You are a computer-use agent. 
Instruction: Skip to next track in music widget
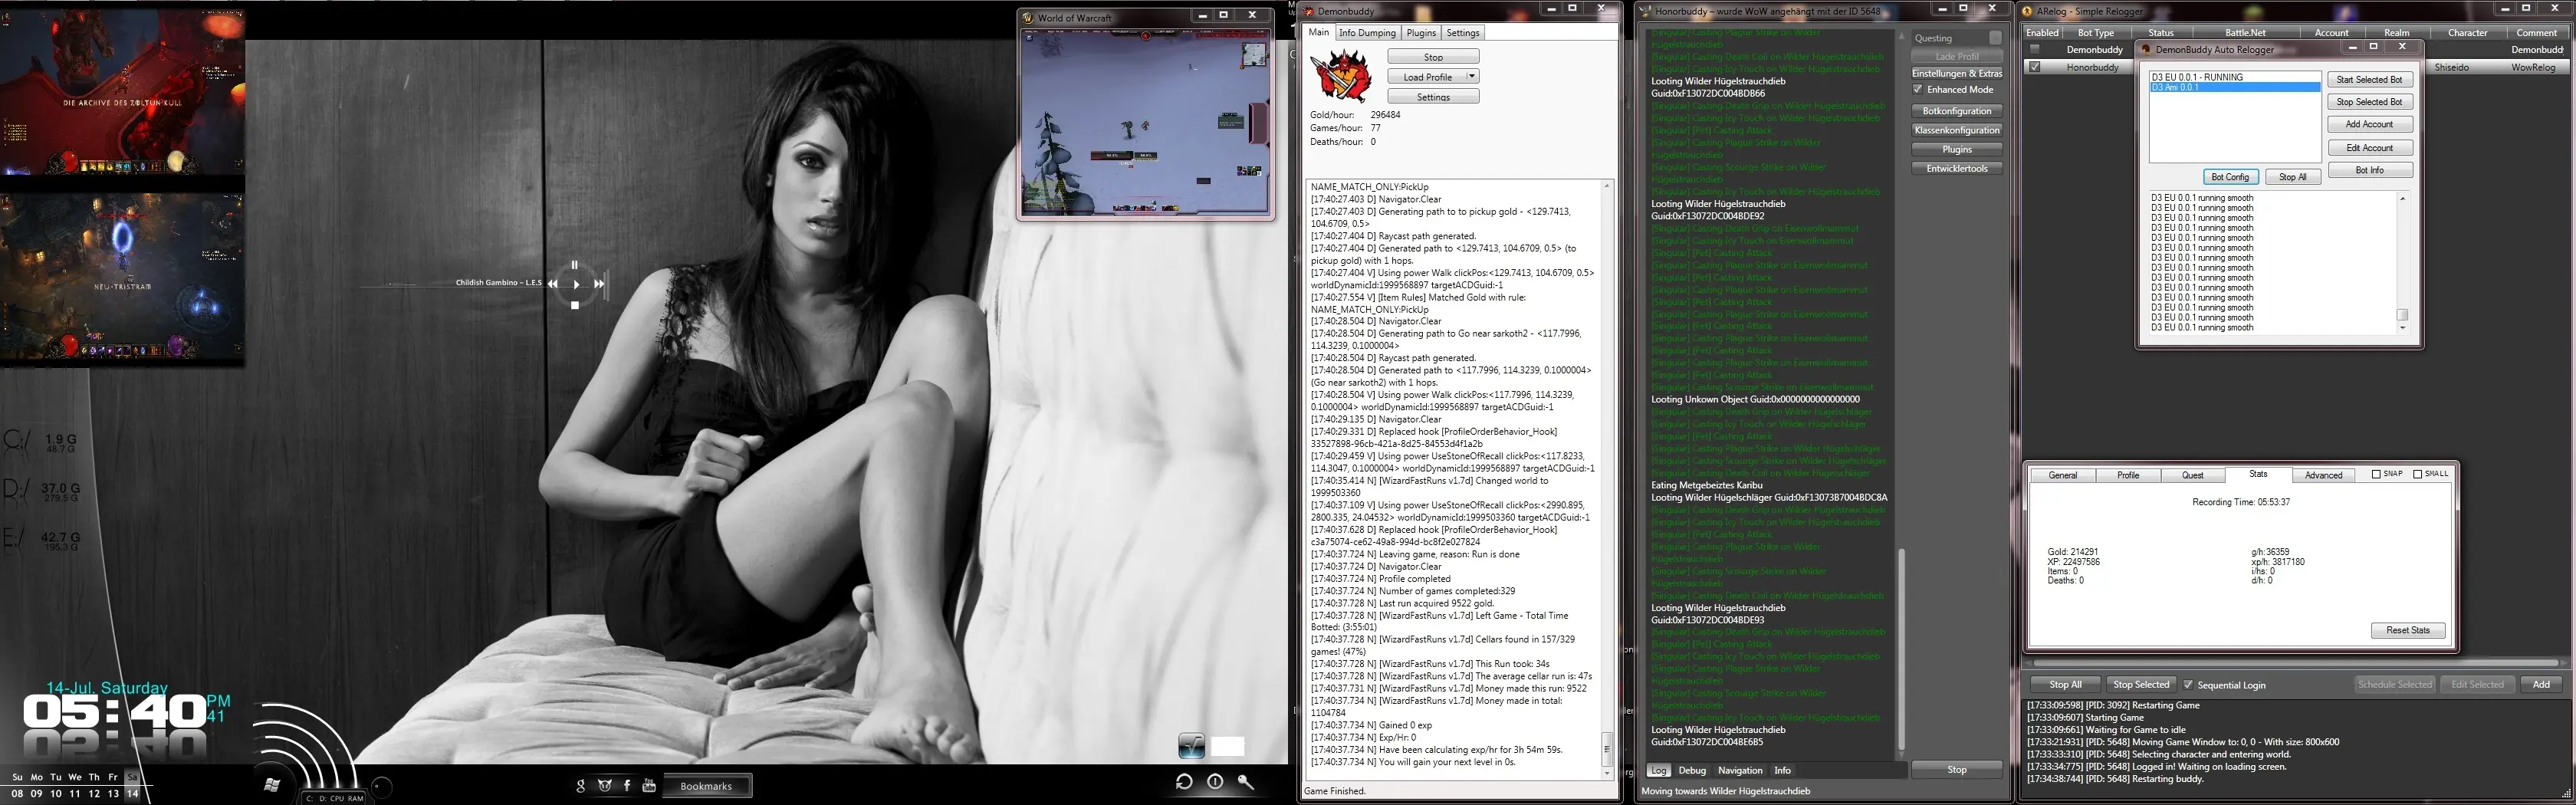point(599,284)
